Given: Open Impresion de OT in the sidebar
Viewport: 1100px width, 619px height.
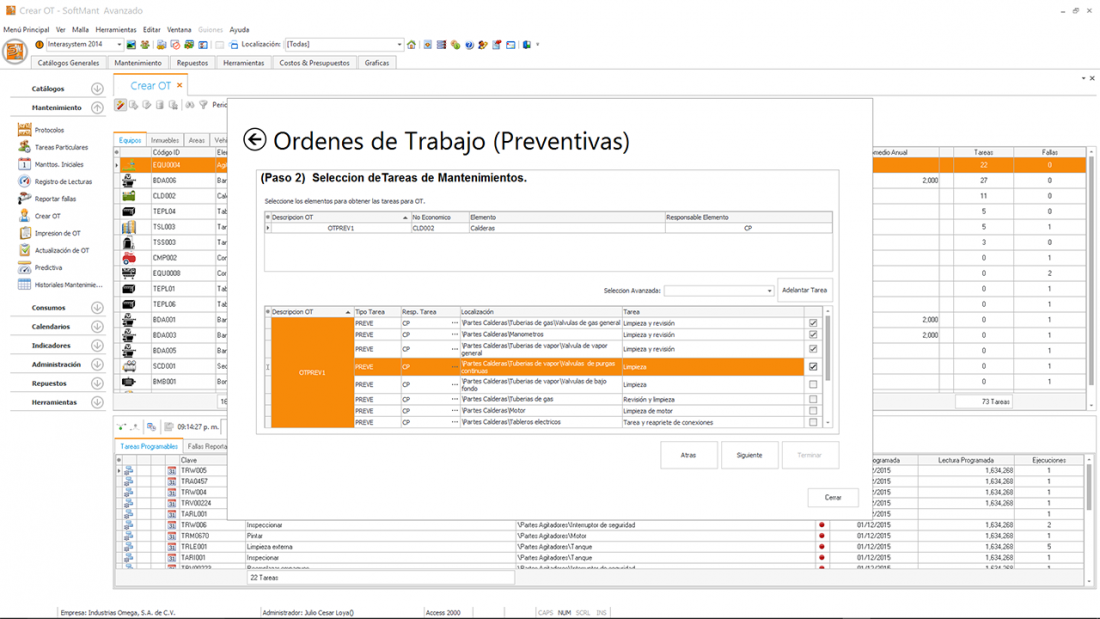Looking at the screenshot, I should (57, 233).
